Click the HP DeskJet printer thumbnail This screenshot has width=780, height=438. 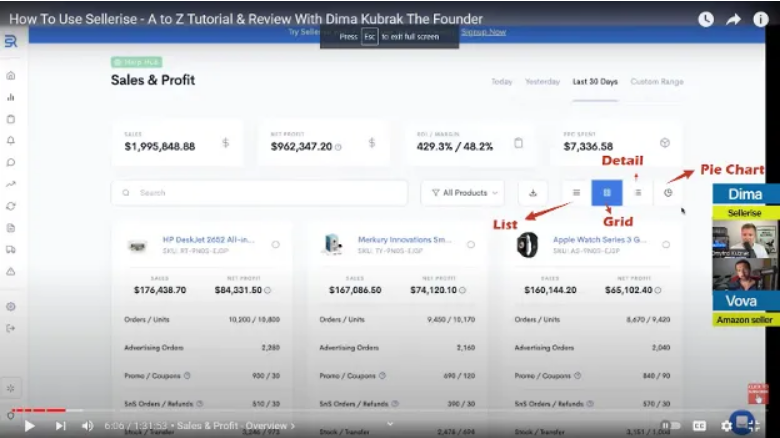coord(137,245)
